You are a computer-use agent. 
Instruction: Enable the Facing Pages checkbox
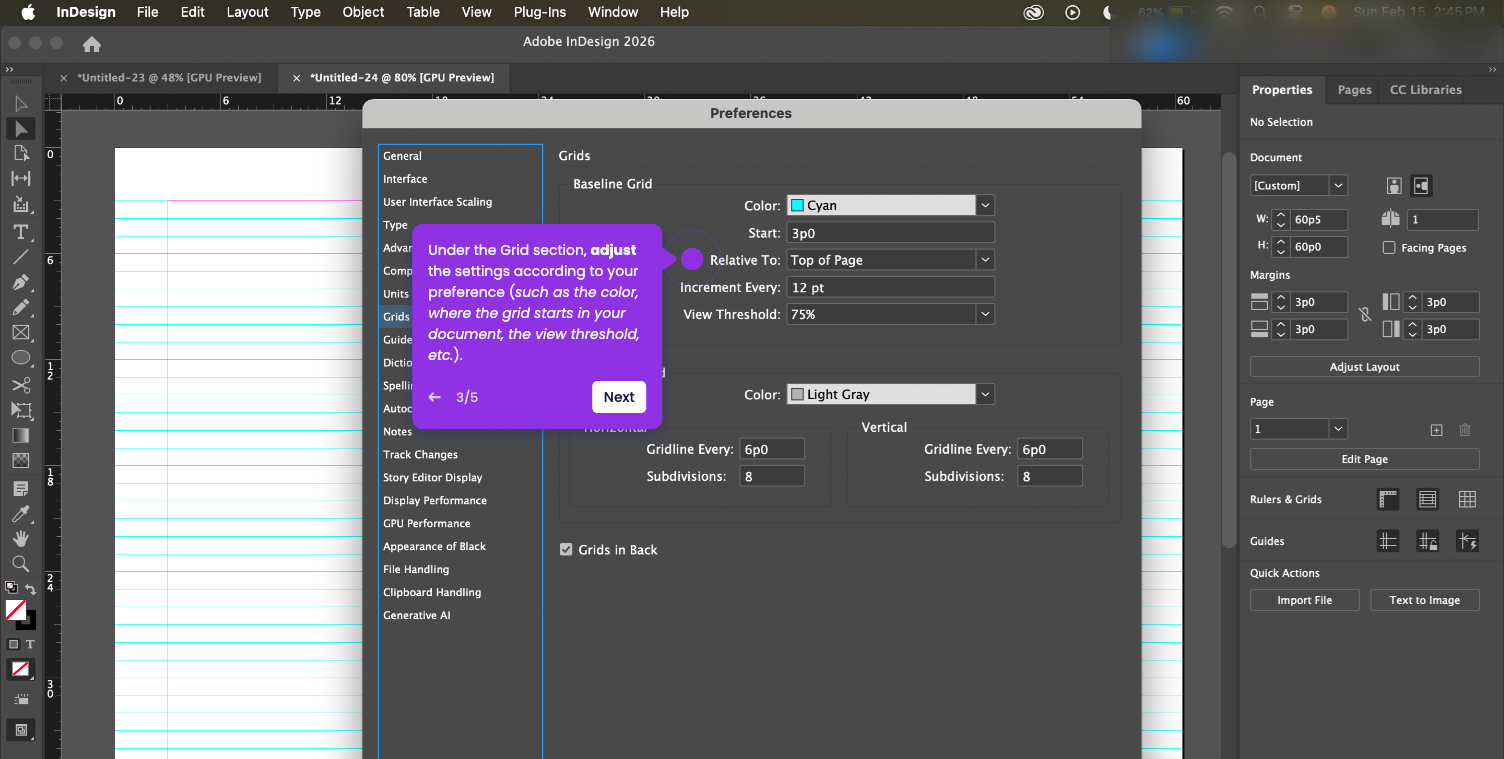tap(1389, 248)
